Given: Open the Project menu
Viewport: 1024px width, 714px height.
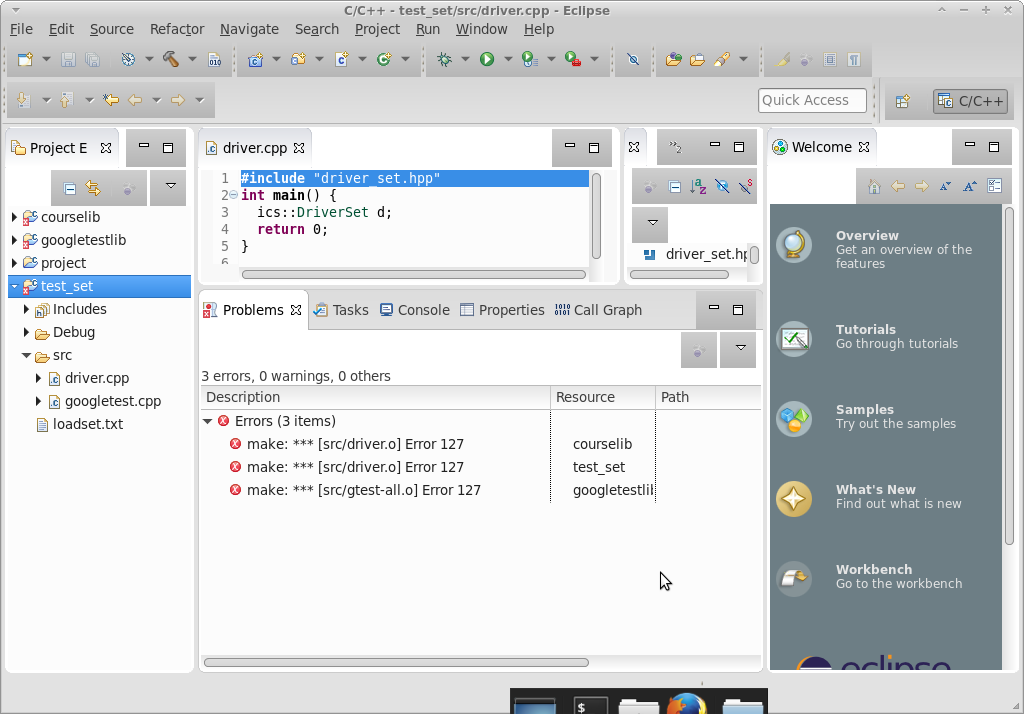Looking at the screenshot, I should (377, 29).
